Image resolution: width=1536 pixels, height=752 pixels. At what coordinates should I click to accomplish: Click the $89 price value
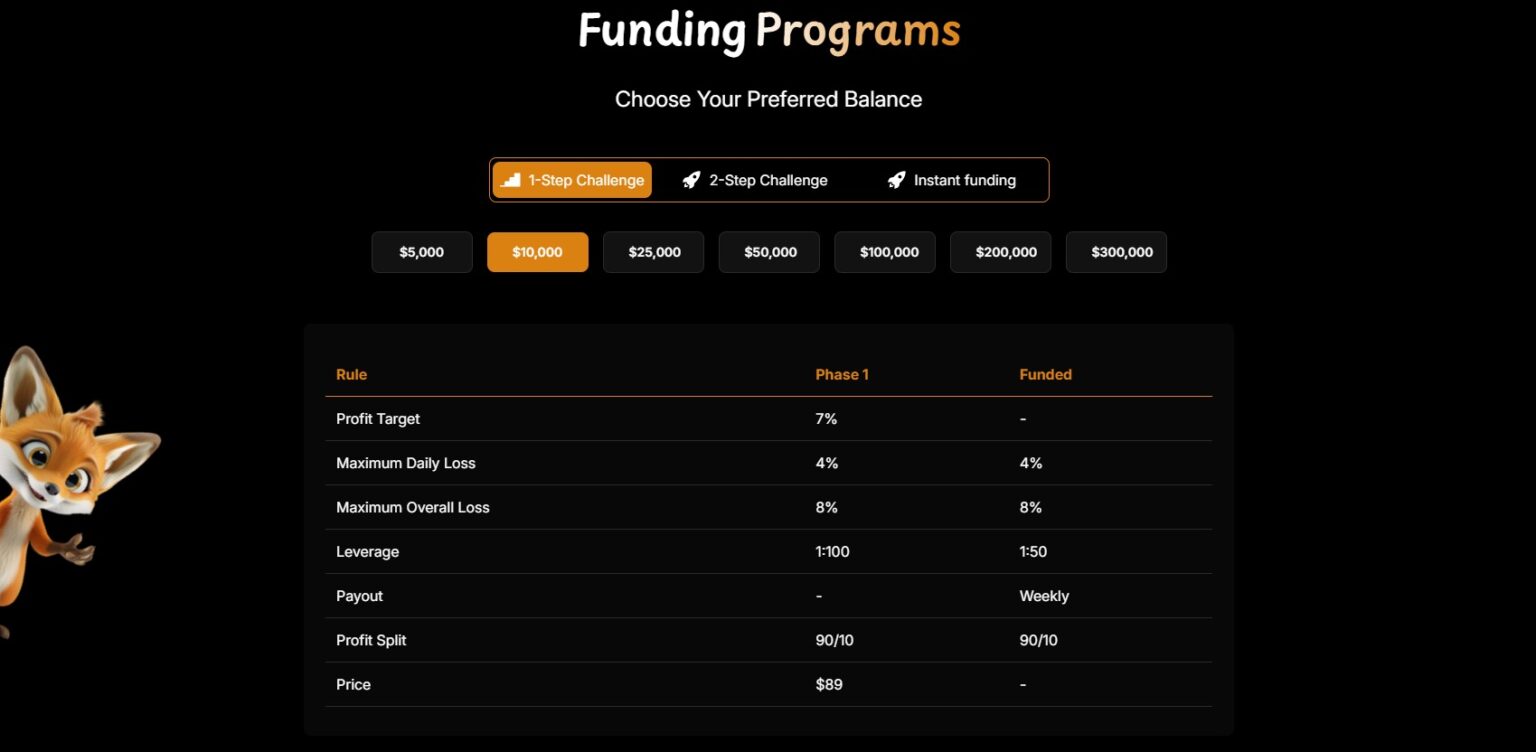[829, 684]
